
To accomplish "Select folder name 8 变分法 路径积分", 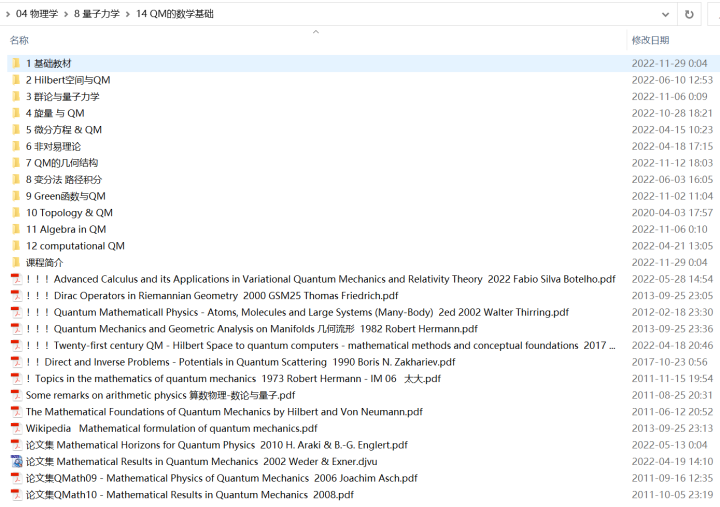I will click(64, 180).
